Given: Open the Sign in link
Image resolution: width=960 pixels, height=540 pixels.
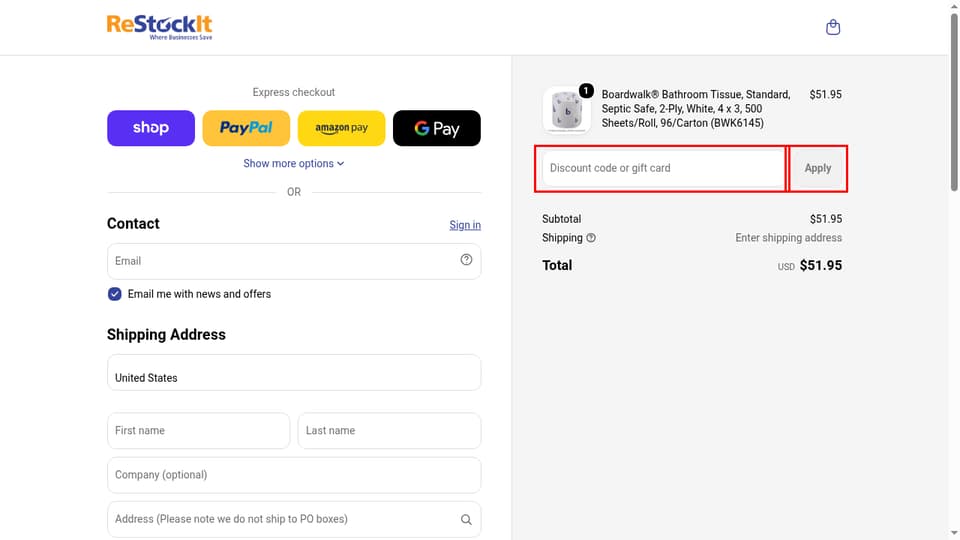Looking at the screenshot, I should pos(465,225).
